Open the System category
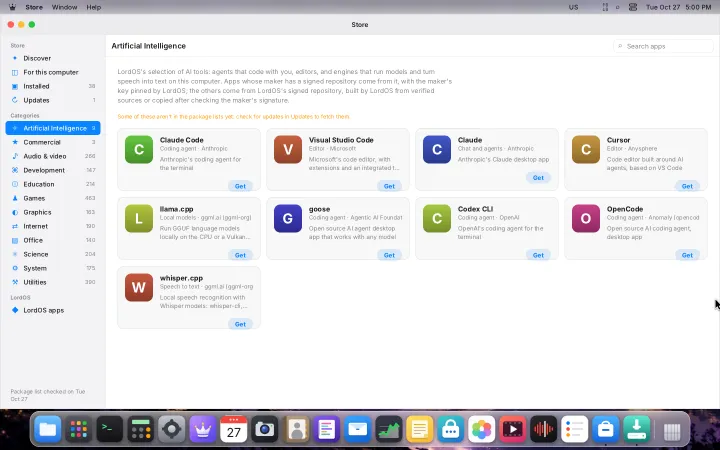The width and height of the screenshot is (720, 450). point(53,268)
